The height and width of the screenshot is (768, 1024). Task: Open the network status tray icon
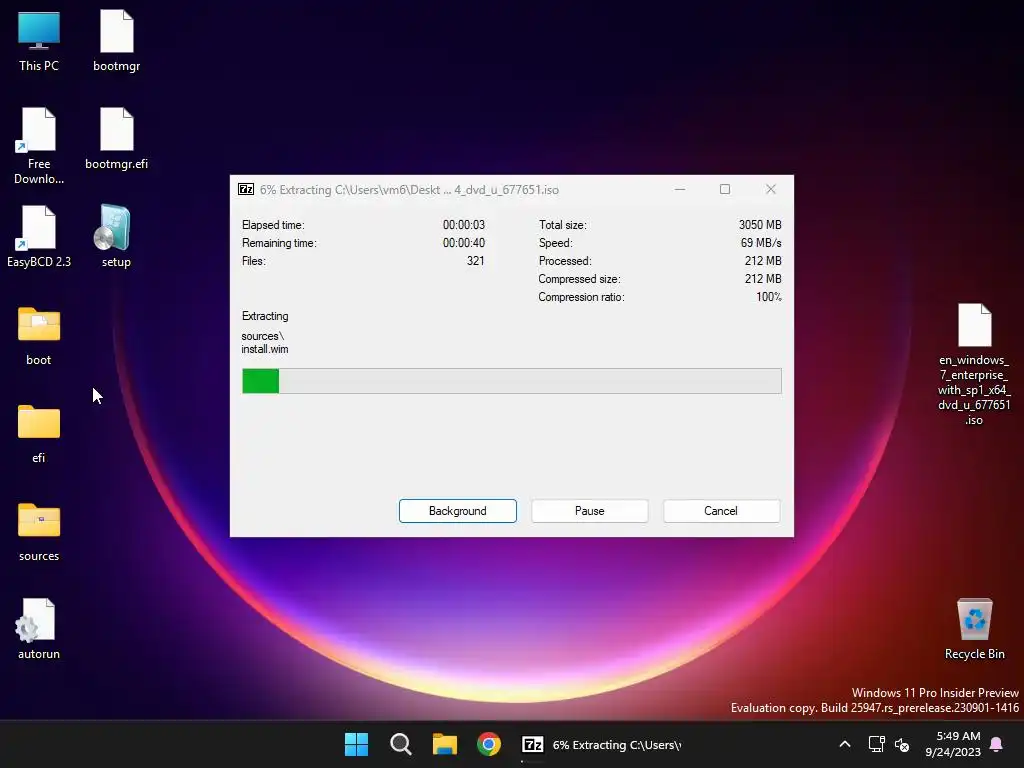click(876, 744)
